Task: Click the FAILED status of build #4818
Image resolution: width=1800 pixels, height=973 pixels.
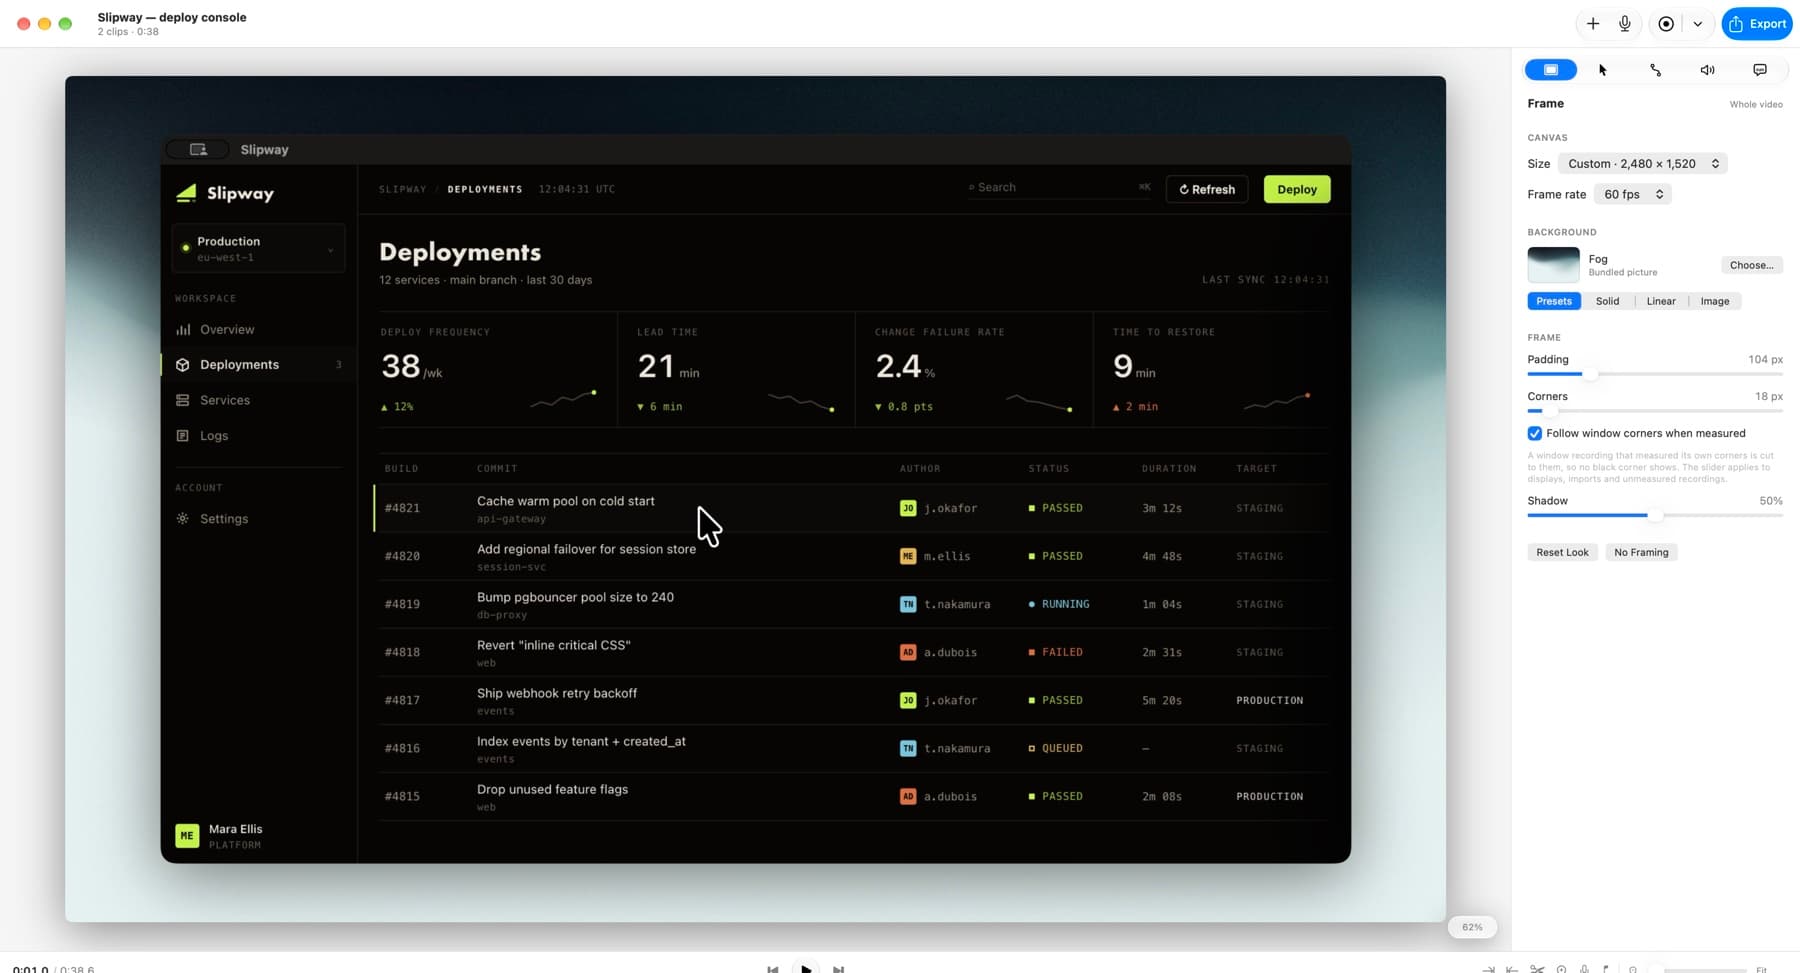Action: 1056,652
